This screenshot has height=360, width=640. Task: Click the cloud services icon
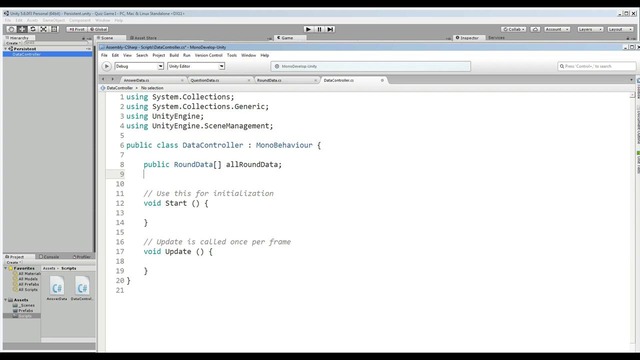(x=535, y=29)
